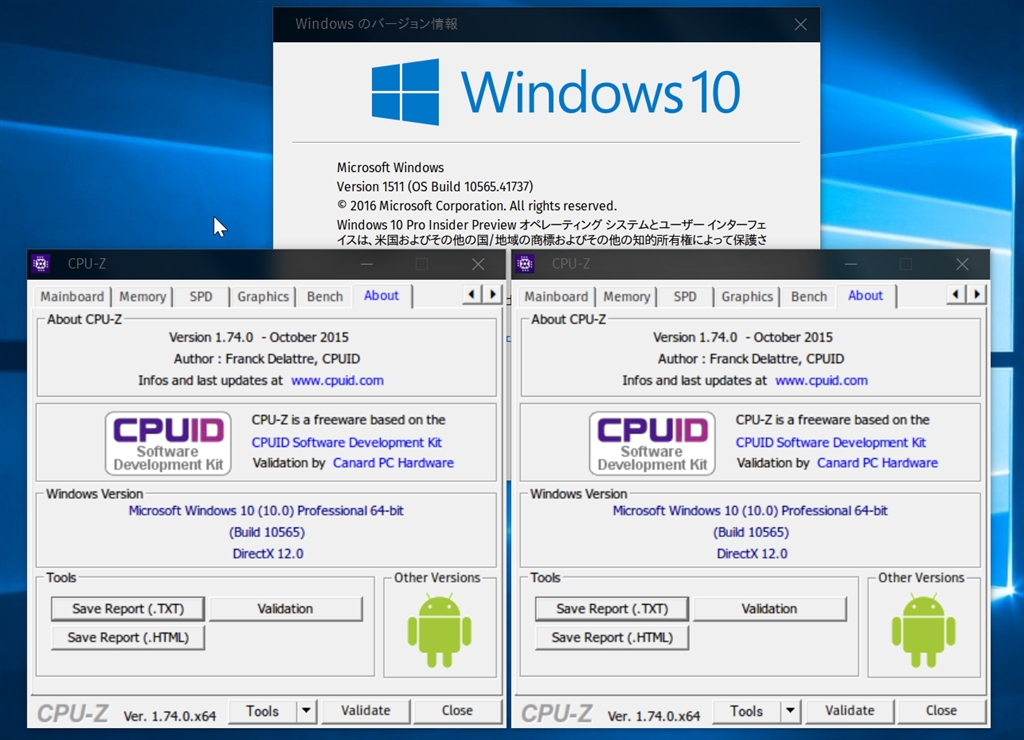
Task: Click 'Ver. 1.74.0.x64' label in right CPU-Z
Action: tap(654, 716)
